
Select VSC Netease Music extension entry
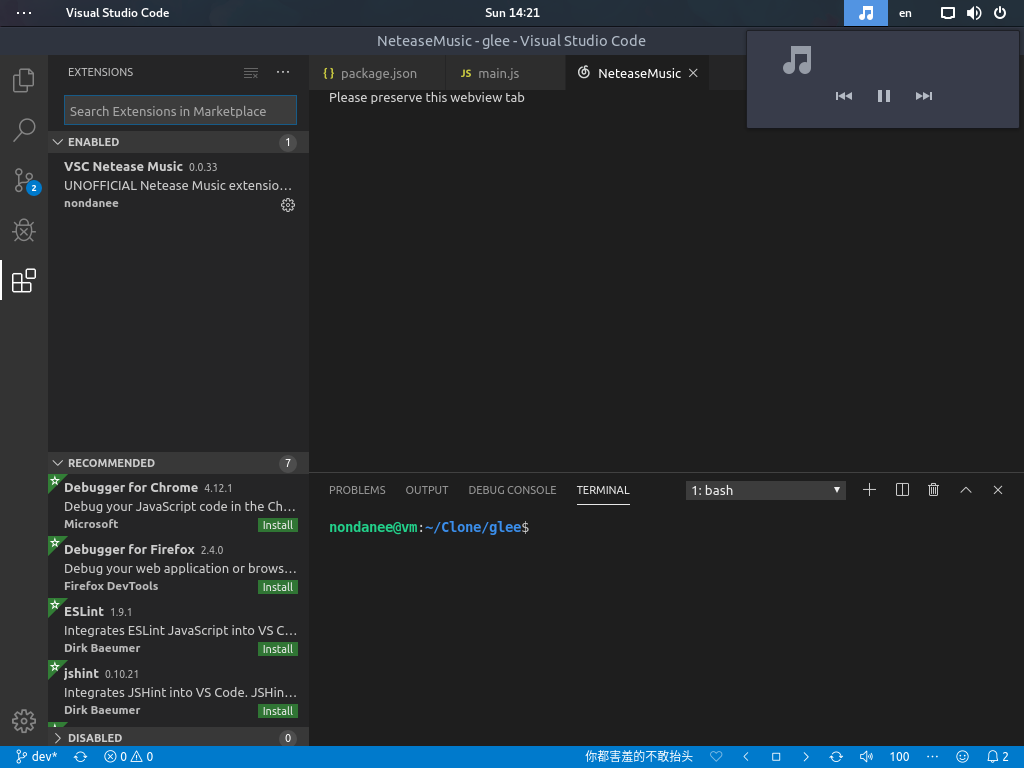point(178,185)
